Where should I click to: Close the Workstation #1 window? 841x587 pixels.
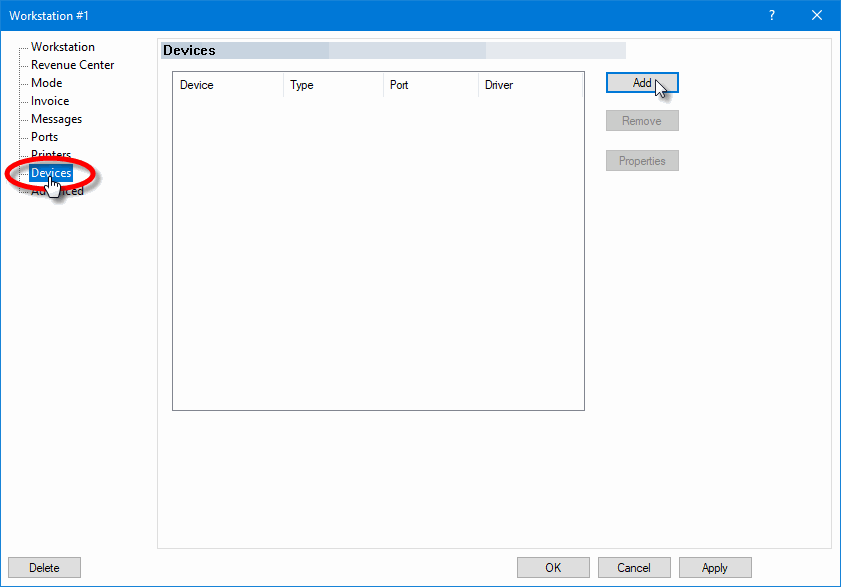point(817,15)
